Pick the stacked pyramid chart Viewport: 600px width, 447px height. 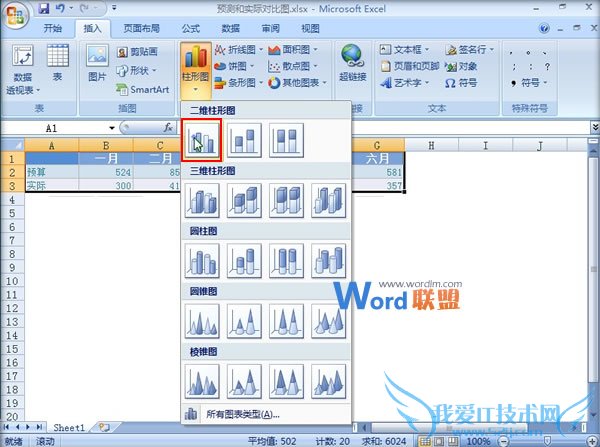coord(244,381)
